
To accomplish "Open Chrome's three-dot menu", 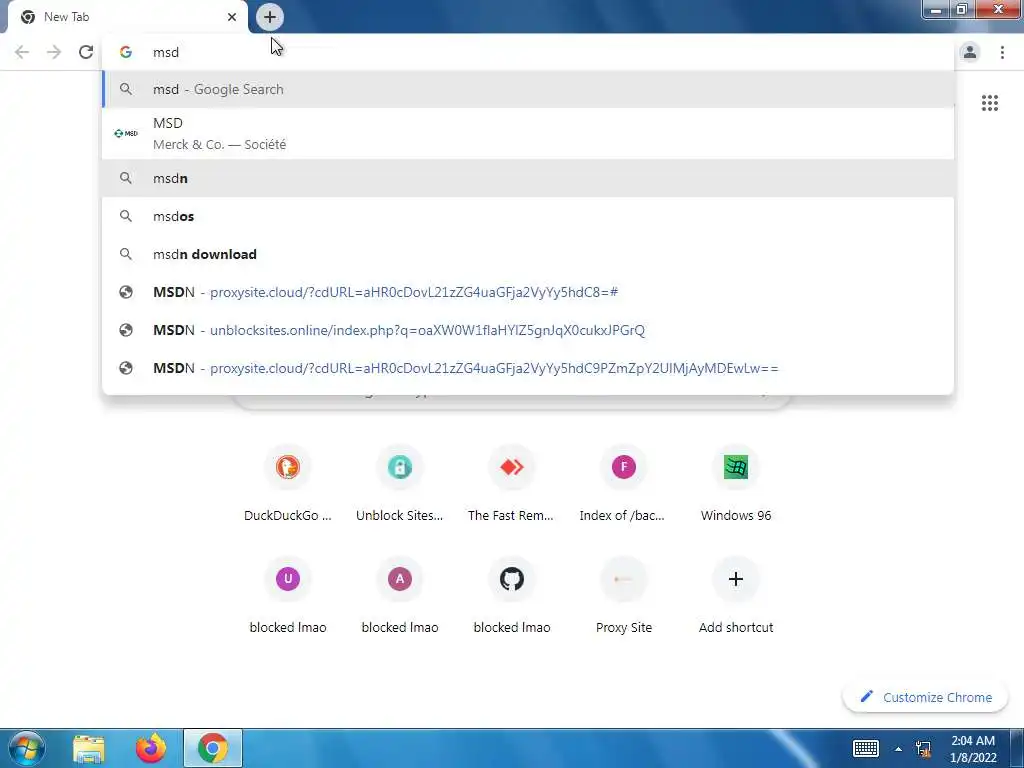I will tap(1002, 52).
